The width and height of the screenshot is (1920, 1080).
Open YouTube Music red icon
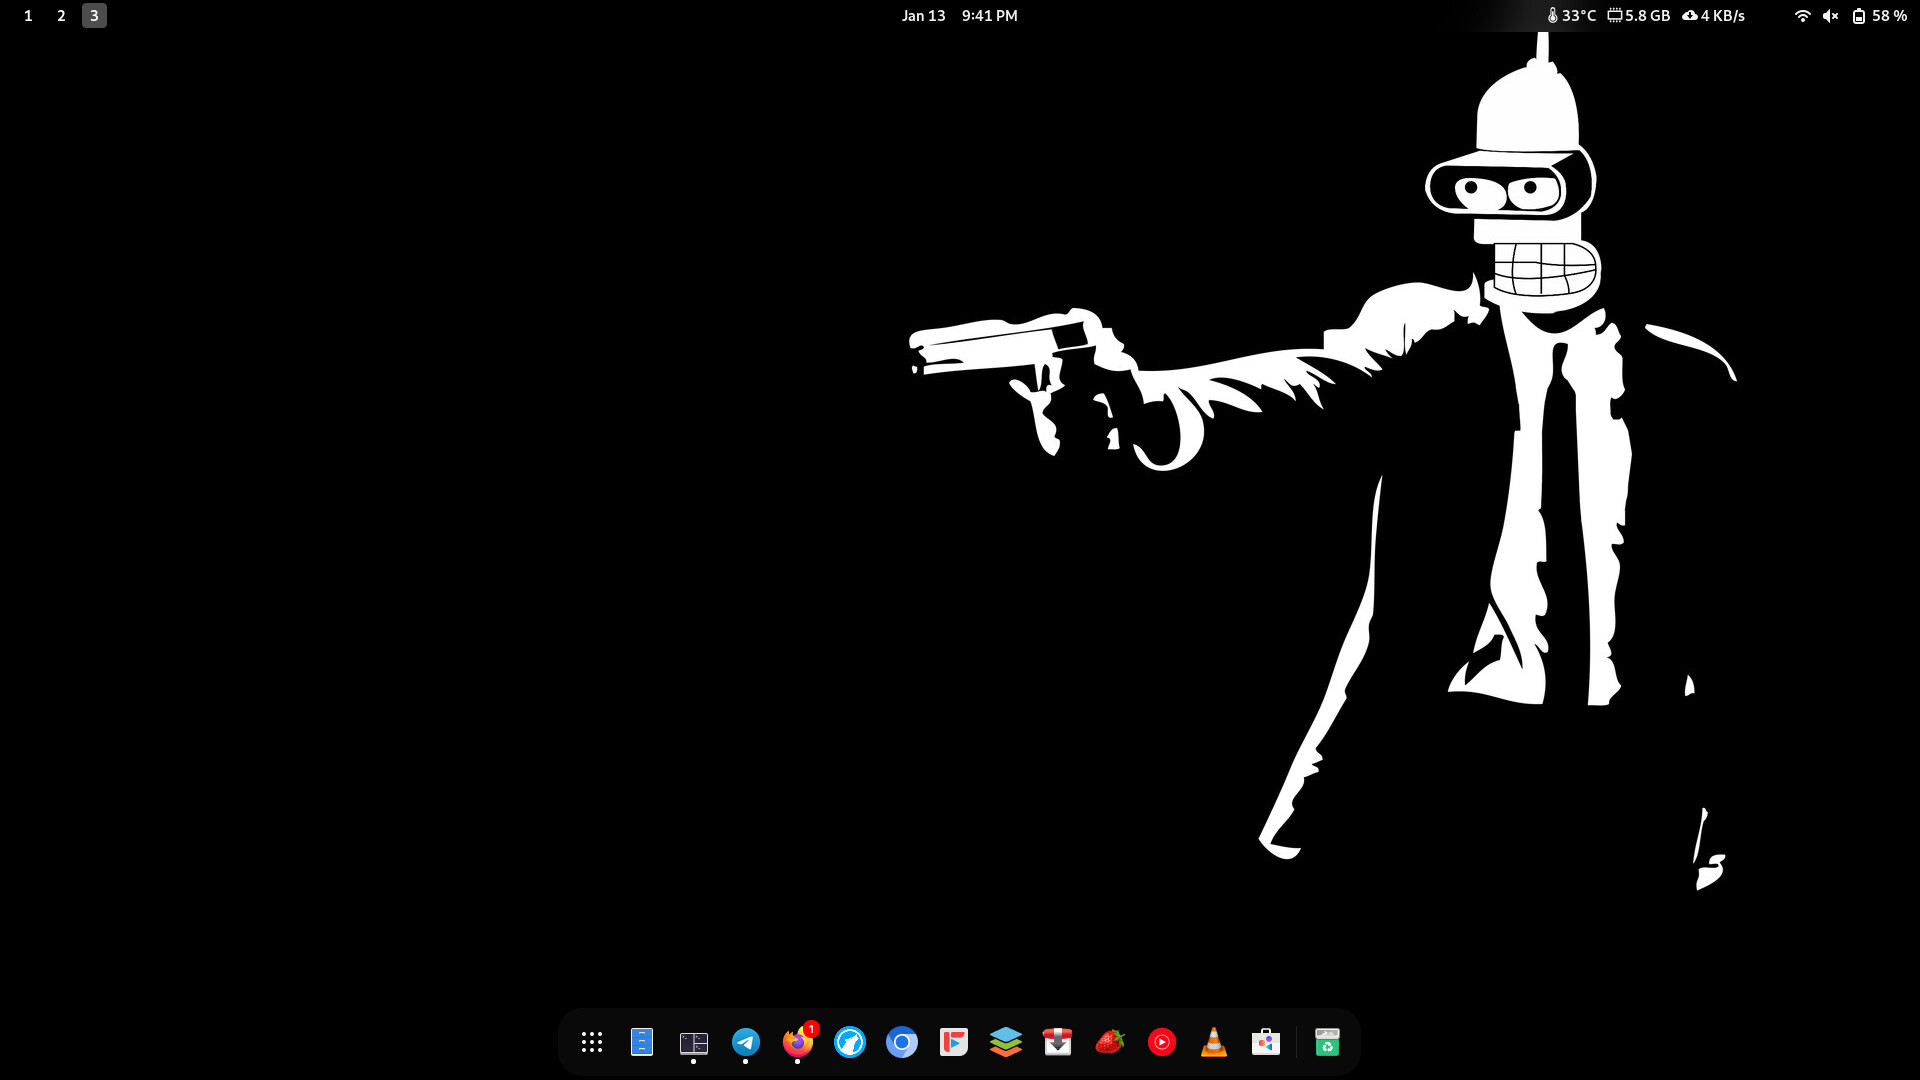click(1162, 1042)
